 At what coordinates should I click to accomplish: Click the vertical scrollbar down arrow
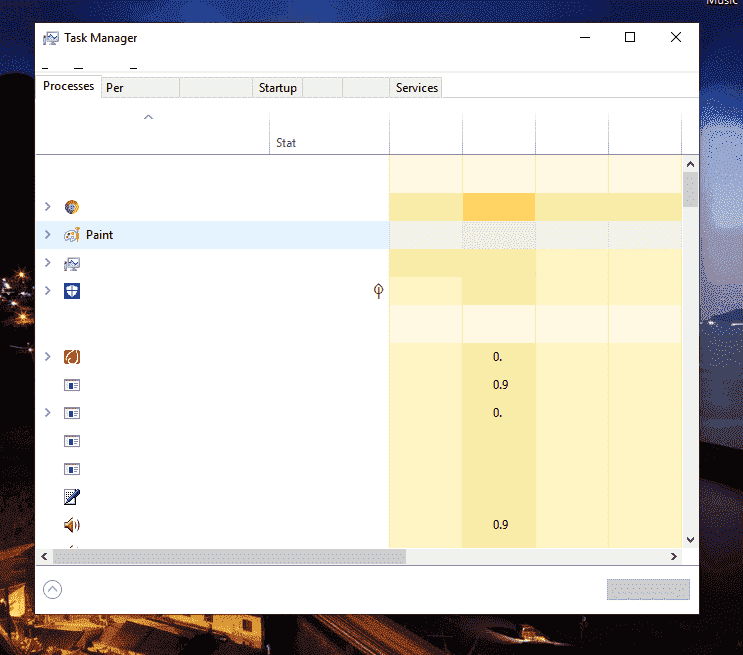(x=690, y=540)
